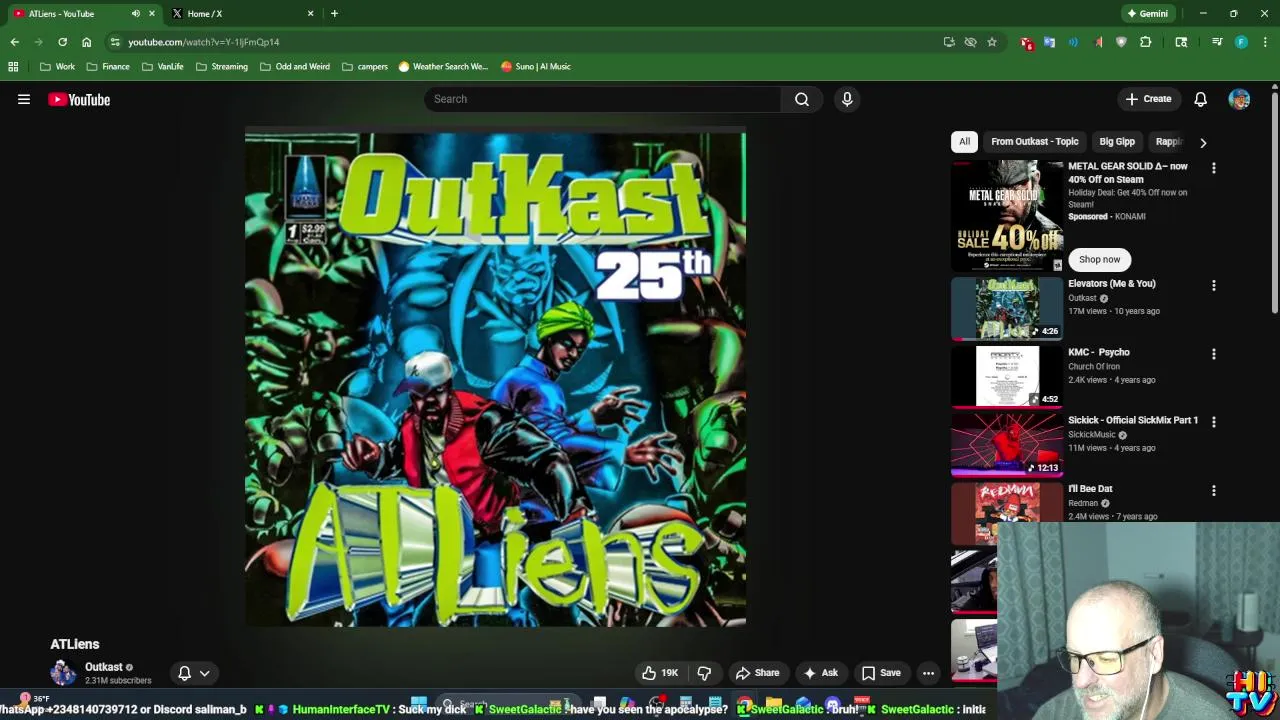Open the media controls icon in toolbar
This screenshot has width=1280, height=720.
tap(1217, 42)
